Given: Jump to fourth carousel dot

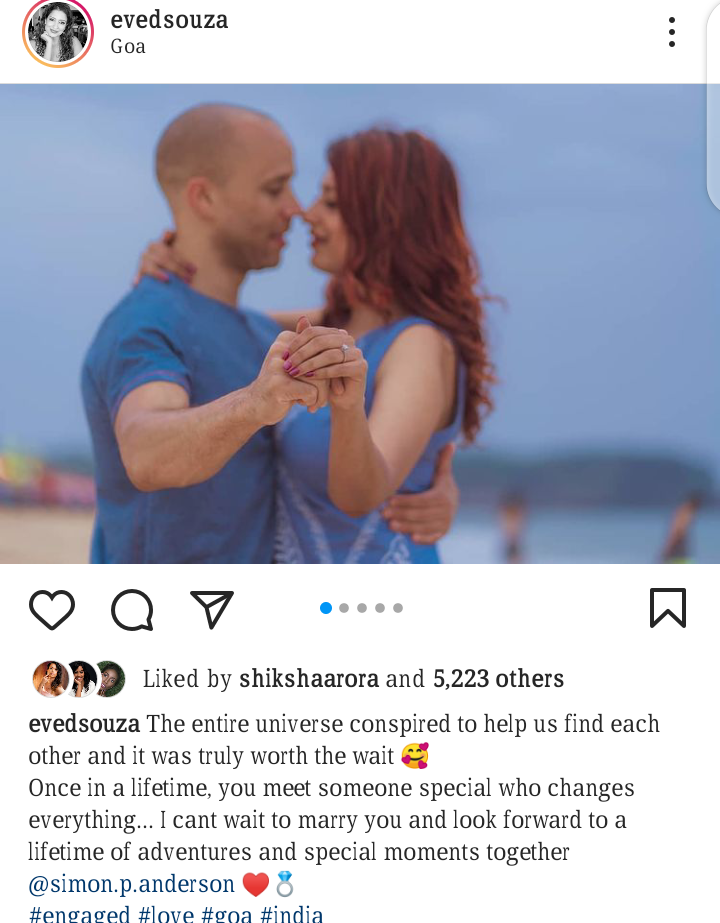Looking at the screenshot, I should (x=380, y=608).
